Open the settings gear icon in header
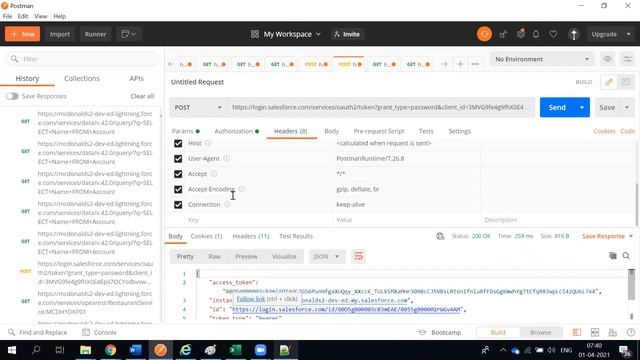 pyautogui.click(x=520, y=34)
